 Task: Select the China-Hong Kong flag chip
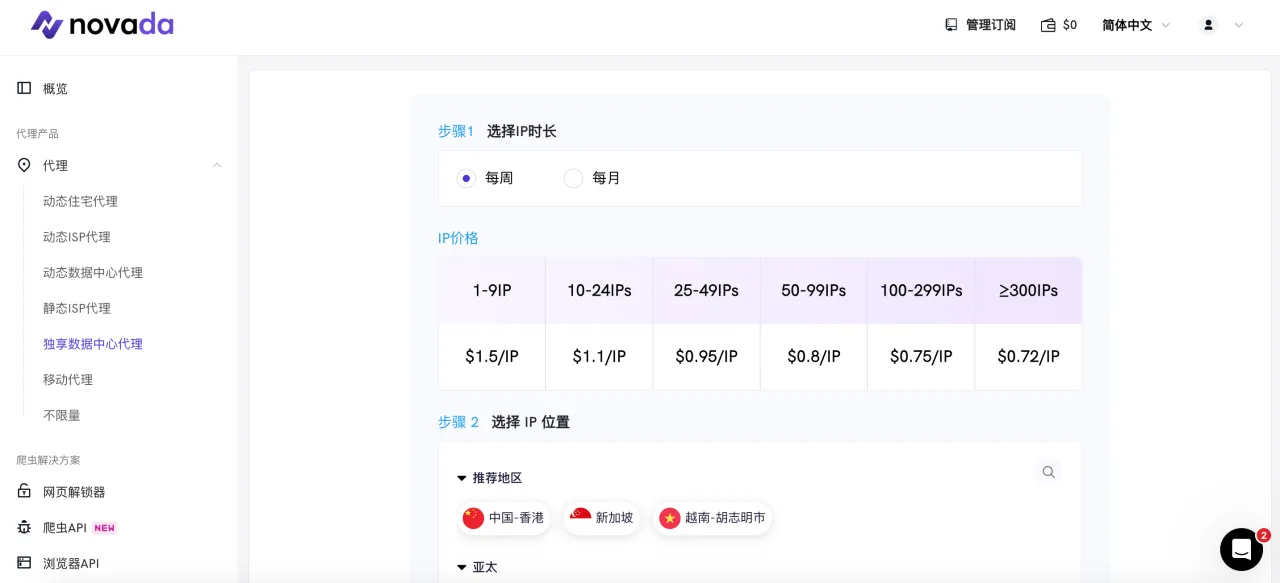point(504,518)
